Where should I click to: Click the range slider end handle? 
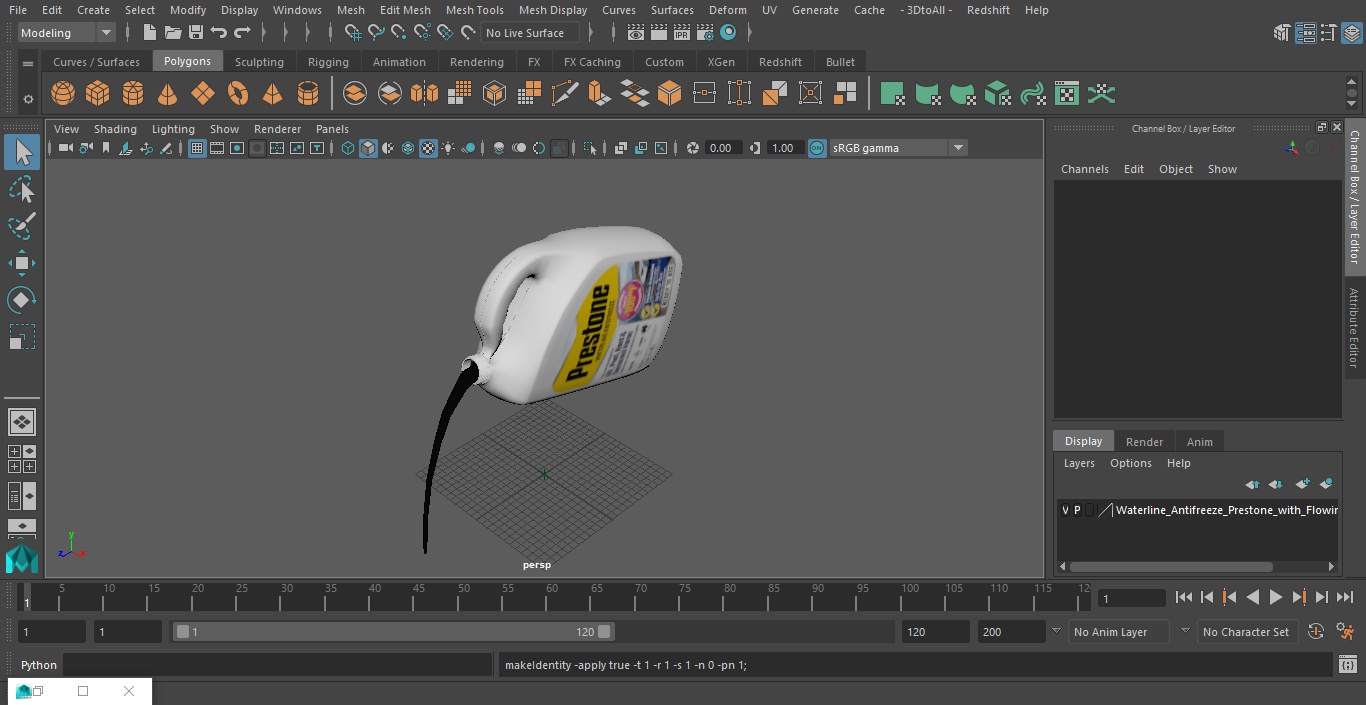click(x=605, y=632)
